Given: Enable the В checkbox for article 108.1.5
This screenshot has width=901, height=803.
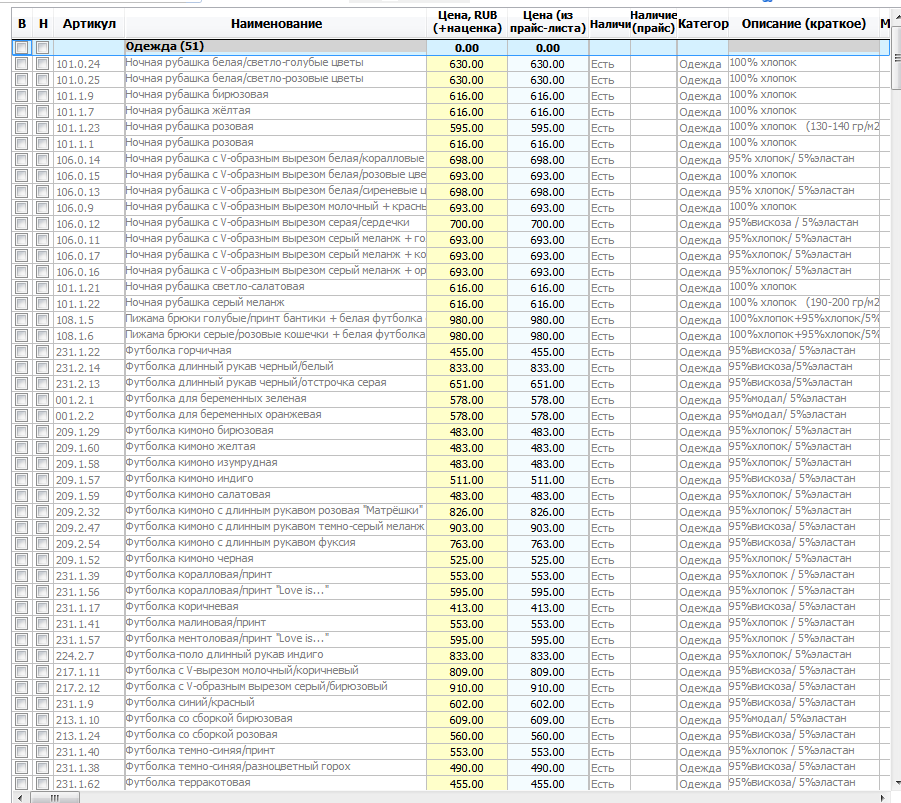Looking at the screenshot, I should [22, 320].
